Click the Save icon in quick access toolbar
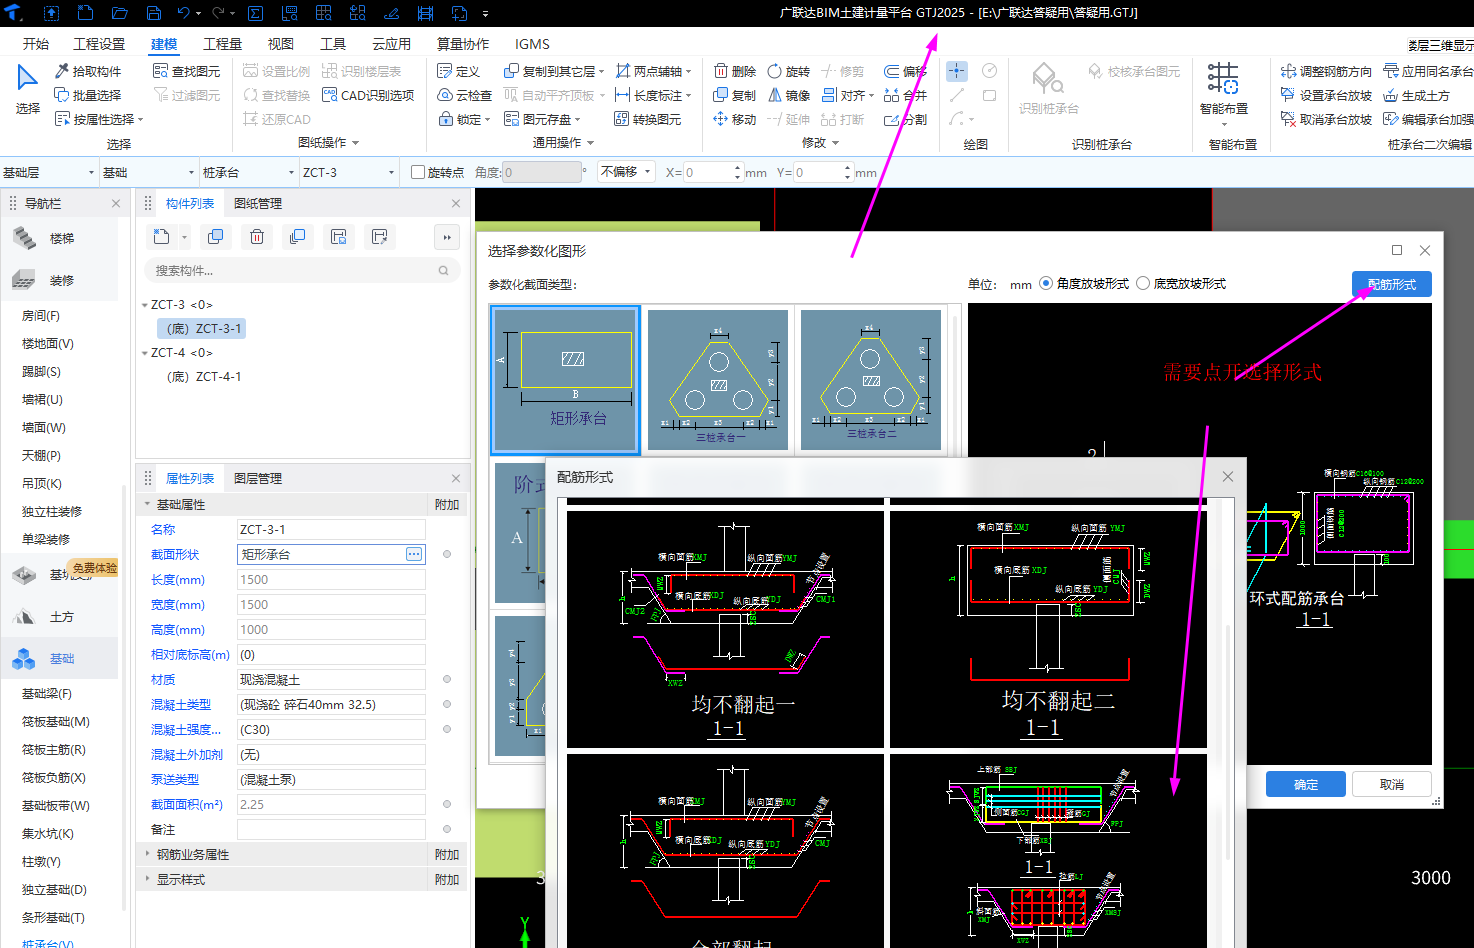The image size is (1474, 948). tap(154, 13)
